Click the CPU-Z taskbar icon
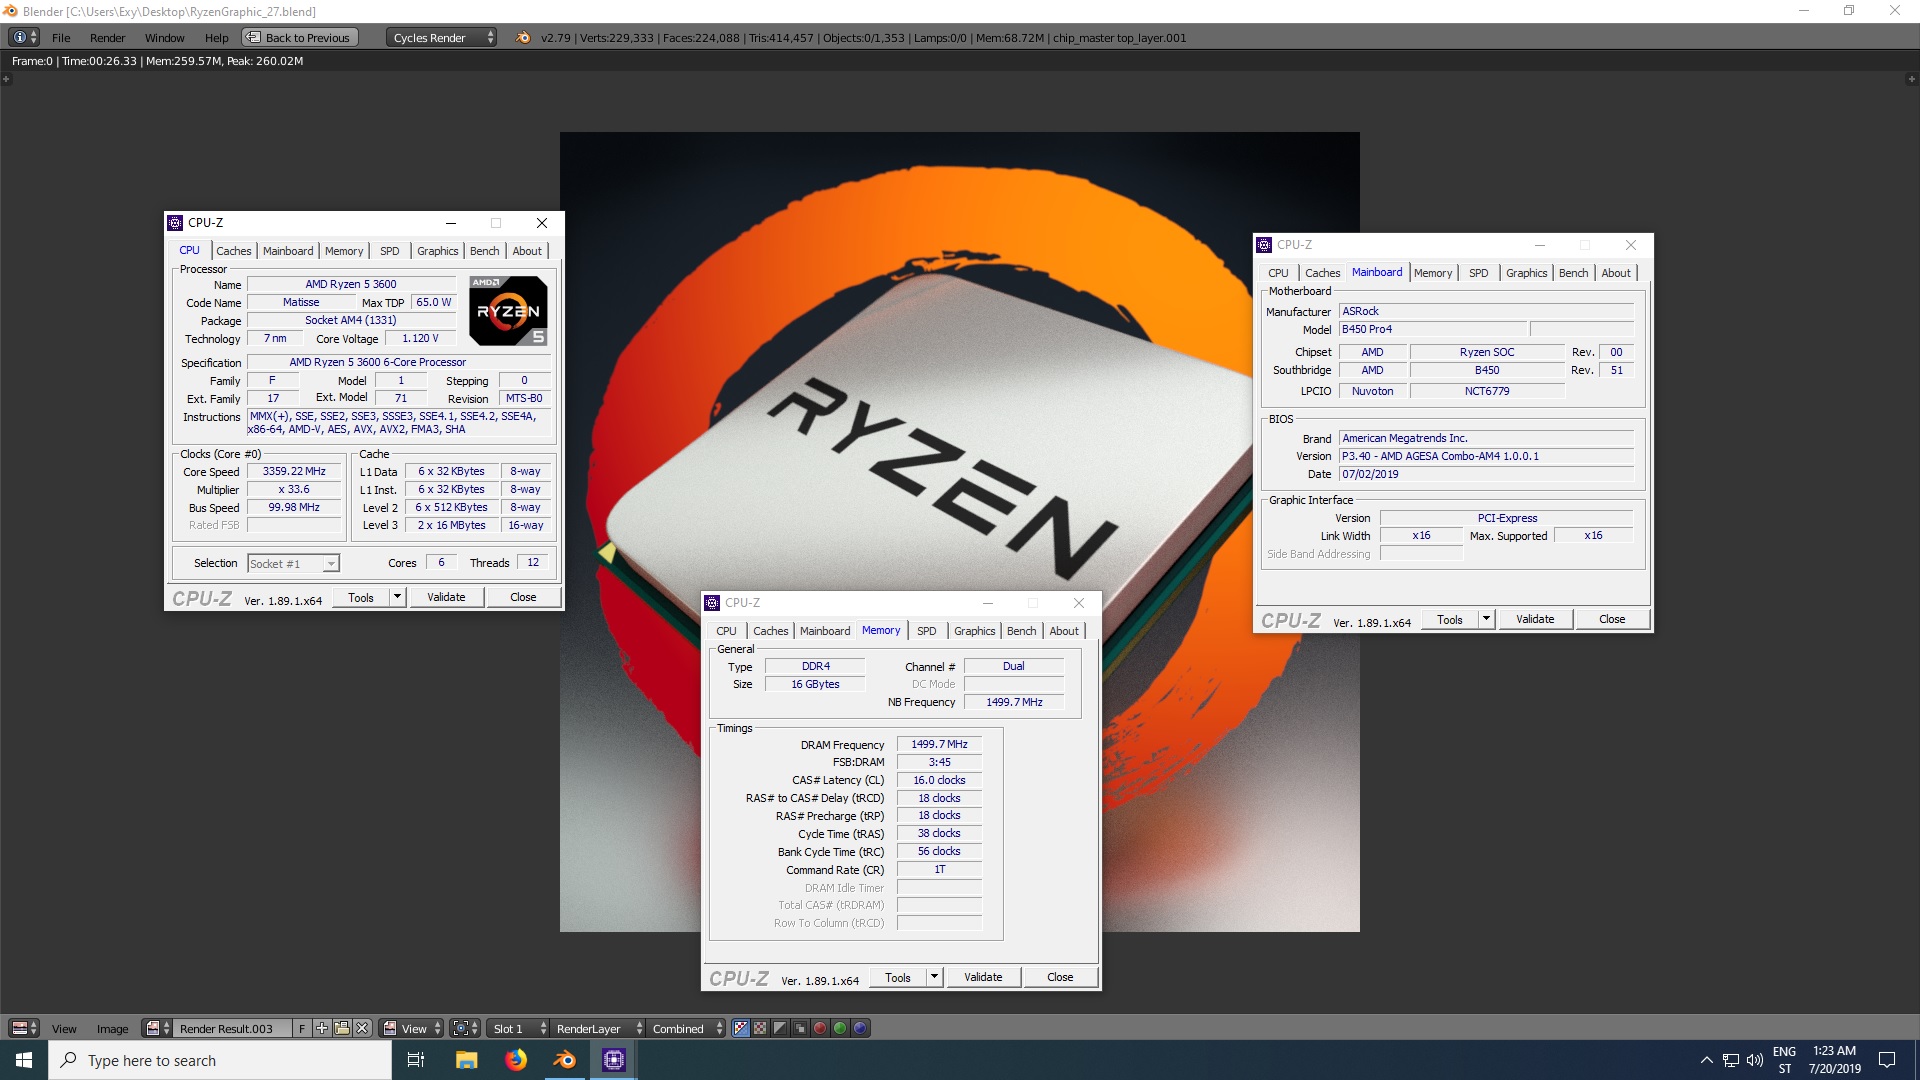Viewport: 1920px width, 1080px height. [614, 1060]
